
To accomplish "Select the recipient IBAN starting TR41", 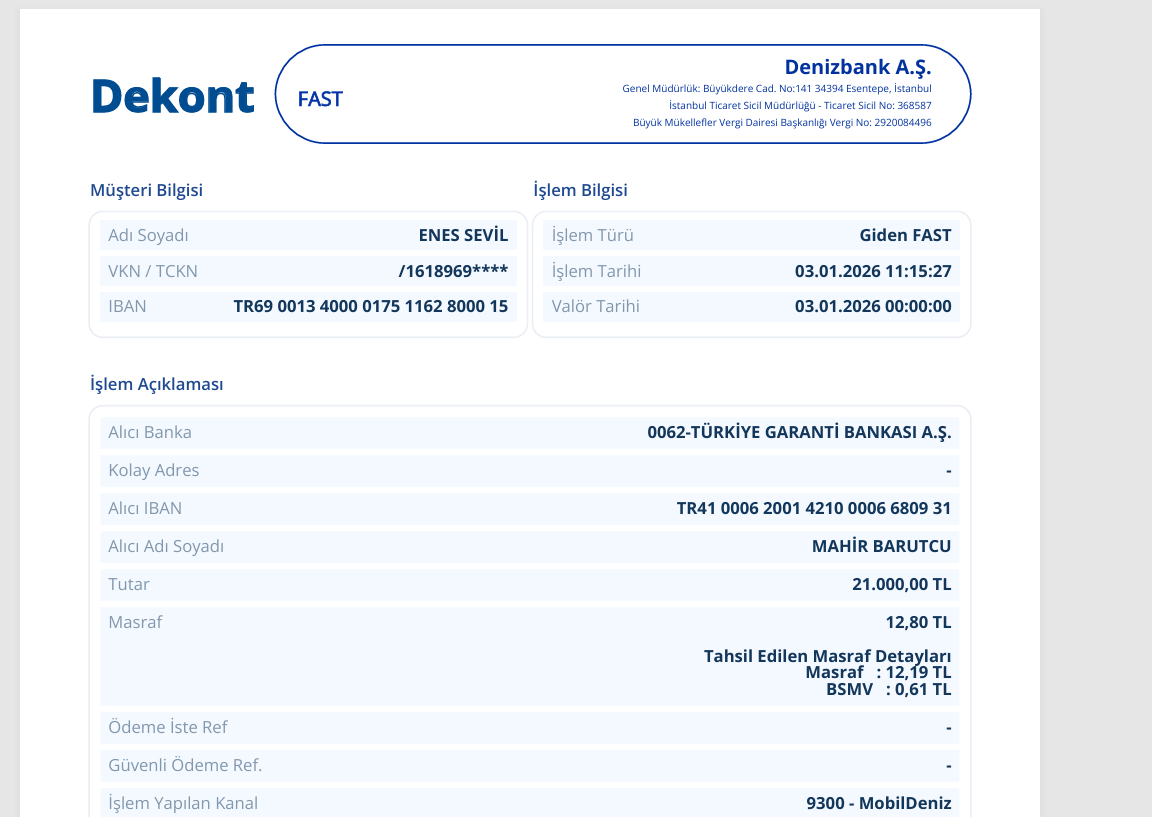I will [814, 508].
